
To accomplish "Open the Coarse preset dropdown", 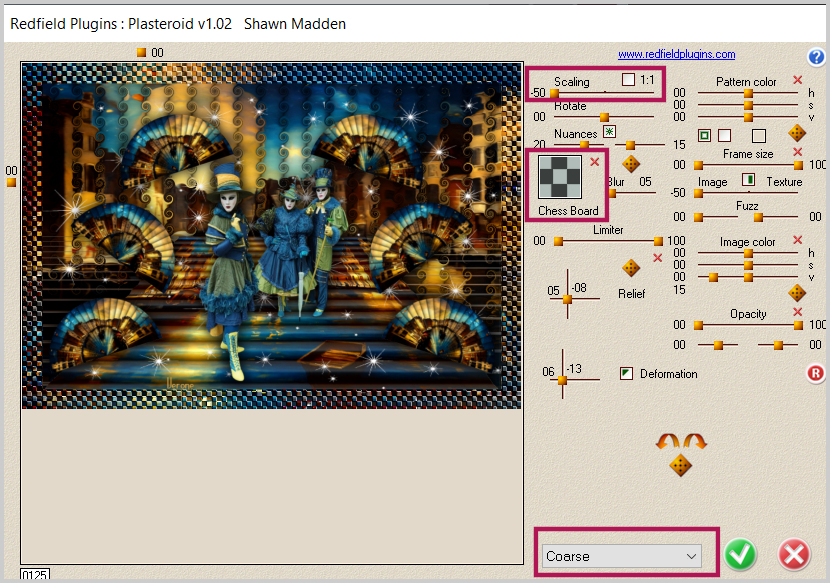I will (621, 556).
